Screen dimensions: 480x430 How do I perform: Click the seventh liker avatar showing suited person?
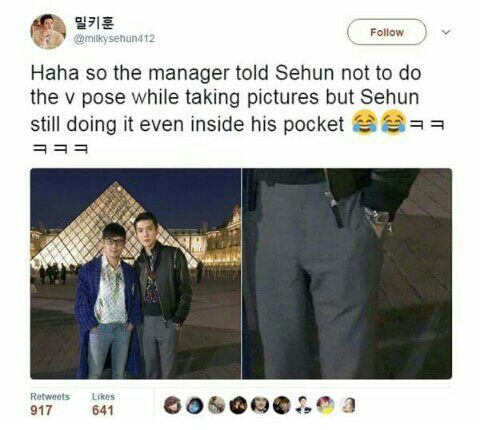coord(304,405)
